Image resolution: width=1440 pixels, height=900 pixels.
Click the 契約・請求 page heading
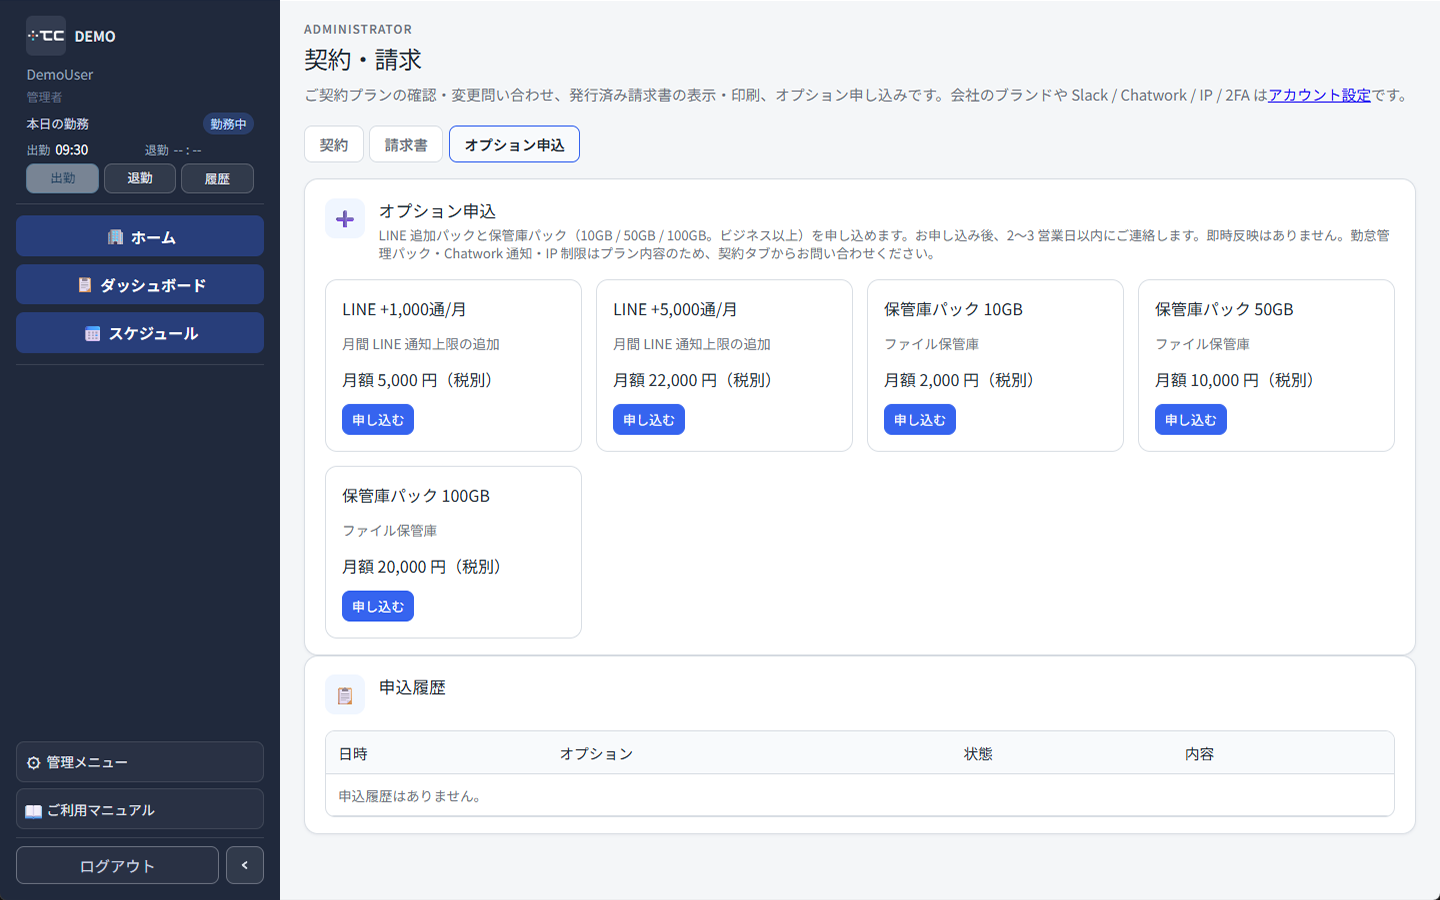tap(363, 60)
